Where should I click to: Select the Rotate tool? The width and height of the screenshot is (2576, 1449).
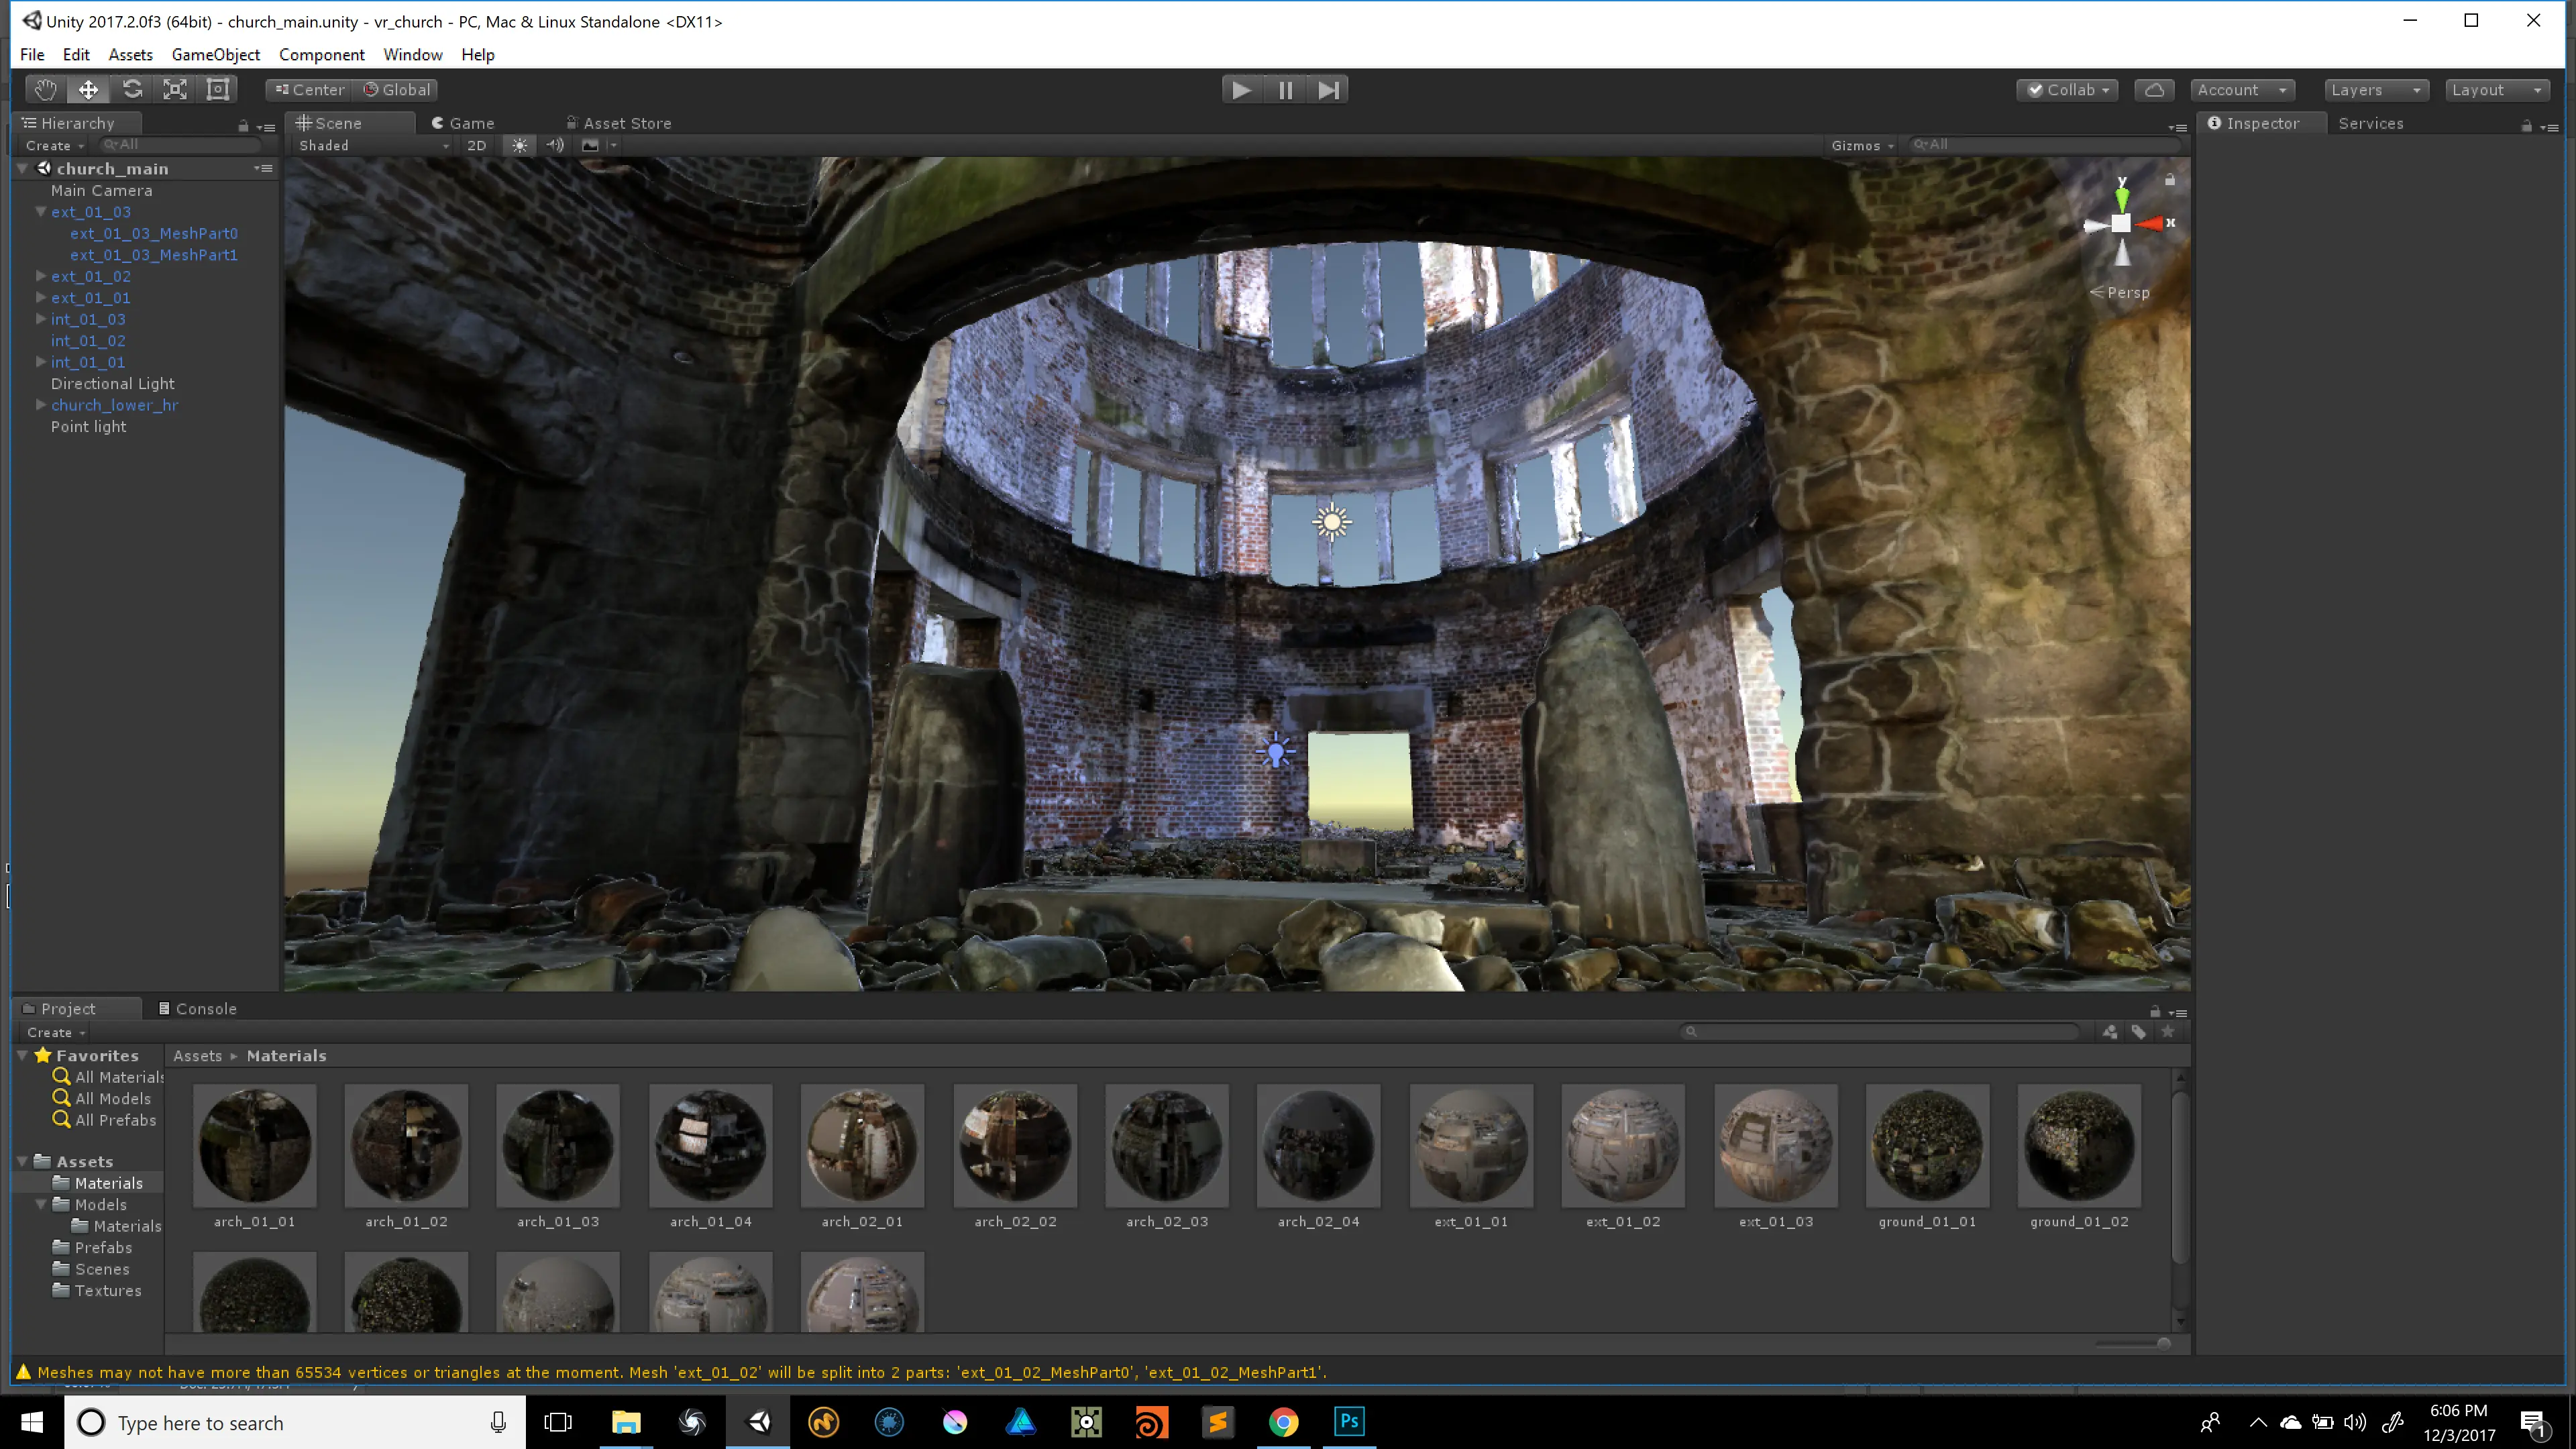click(132, 90)
